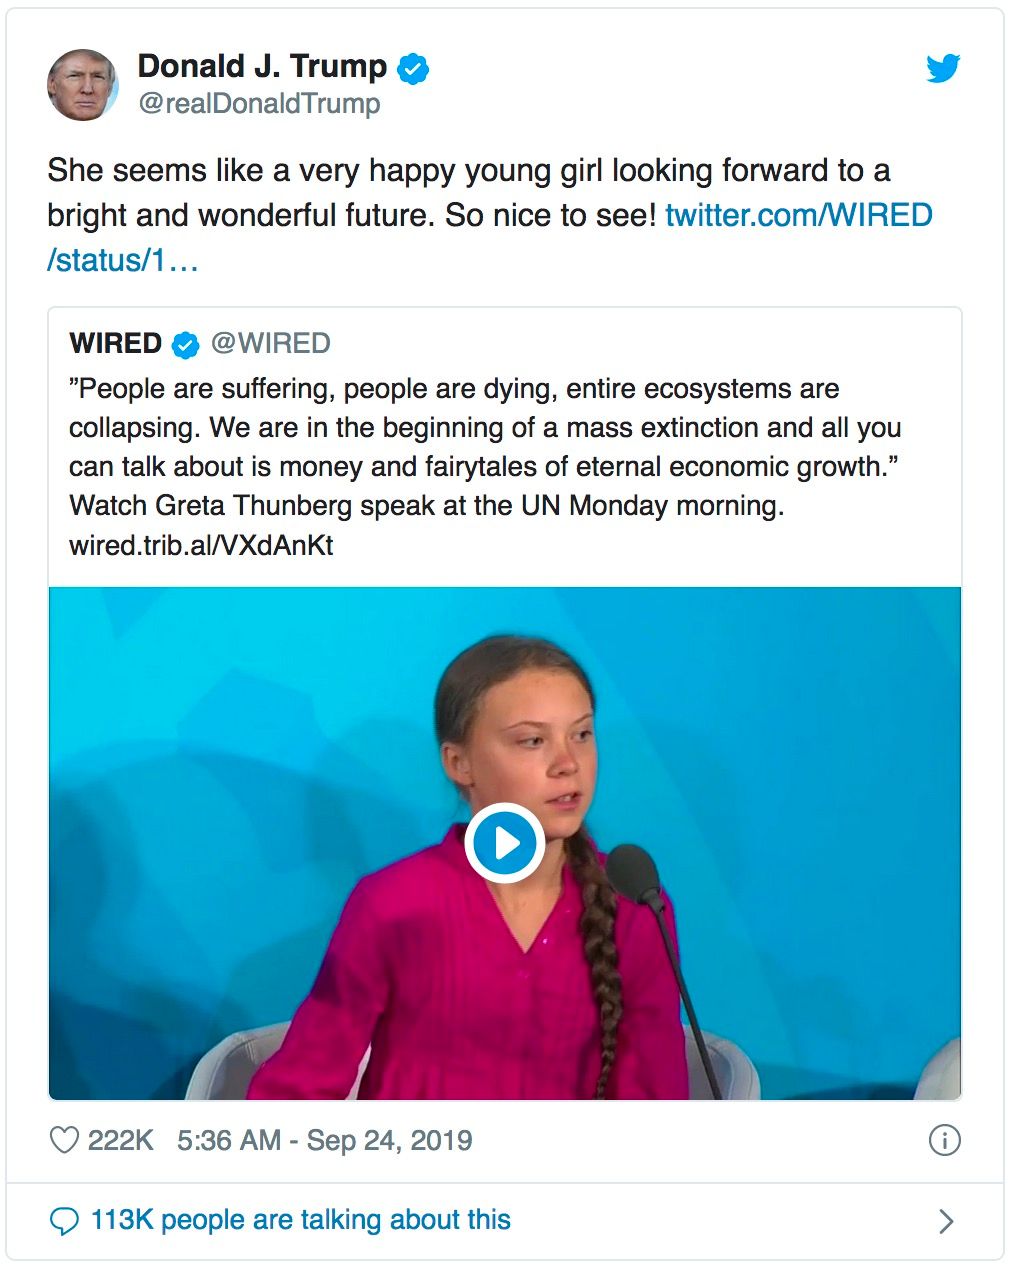
Task: Click the verified badge next to WIRED
Action: pyautogui.click(x=185, y=344)
